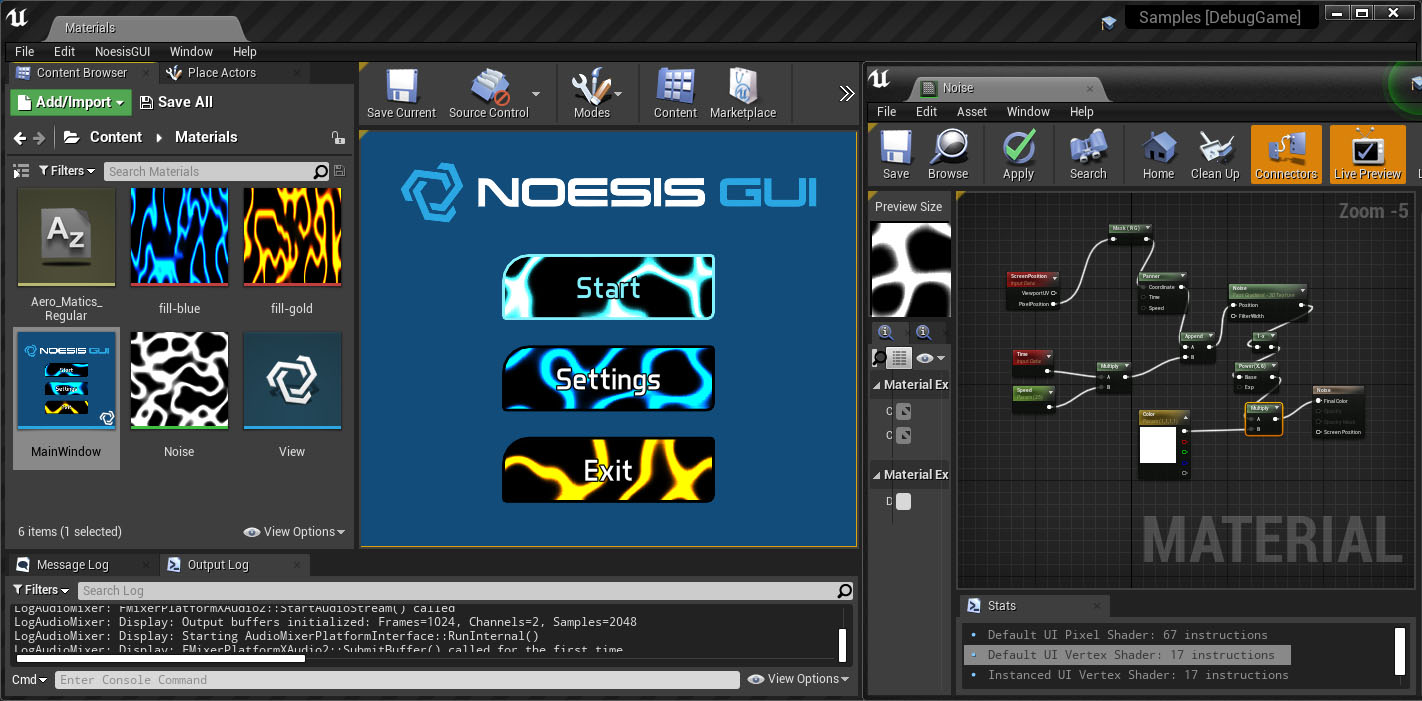Open the NoesisGUI menu
This screenshot has width=1422, height=701.
point(122,51)
